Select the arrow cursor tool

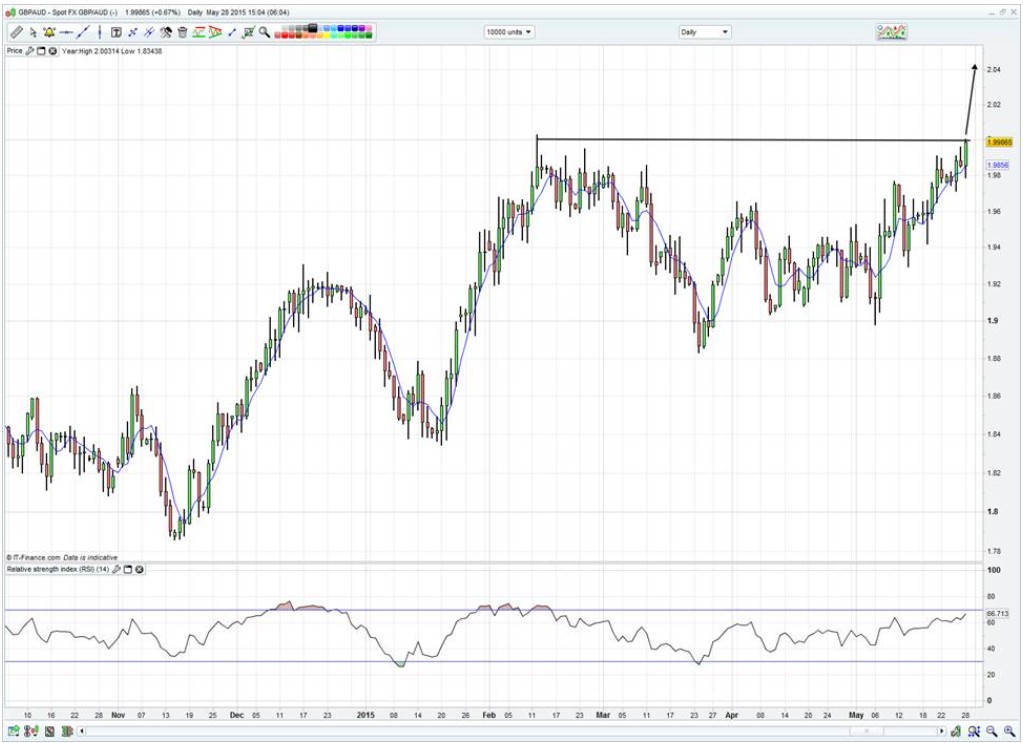(x=32, y=32)
